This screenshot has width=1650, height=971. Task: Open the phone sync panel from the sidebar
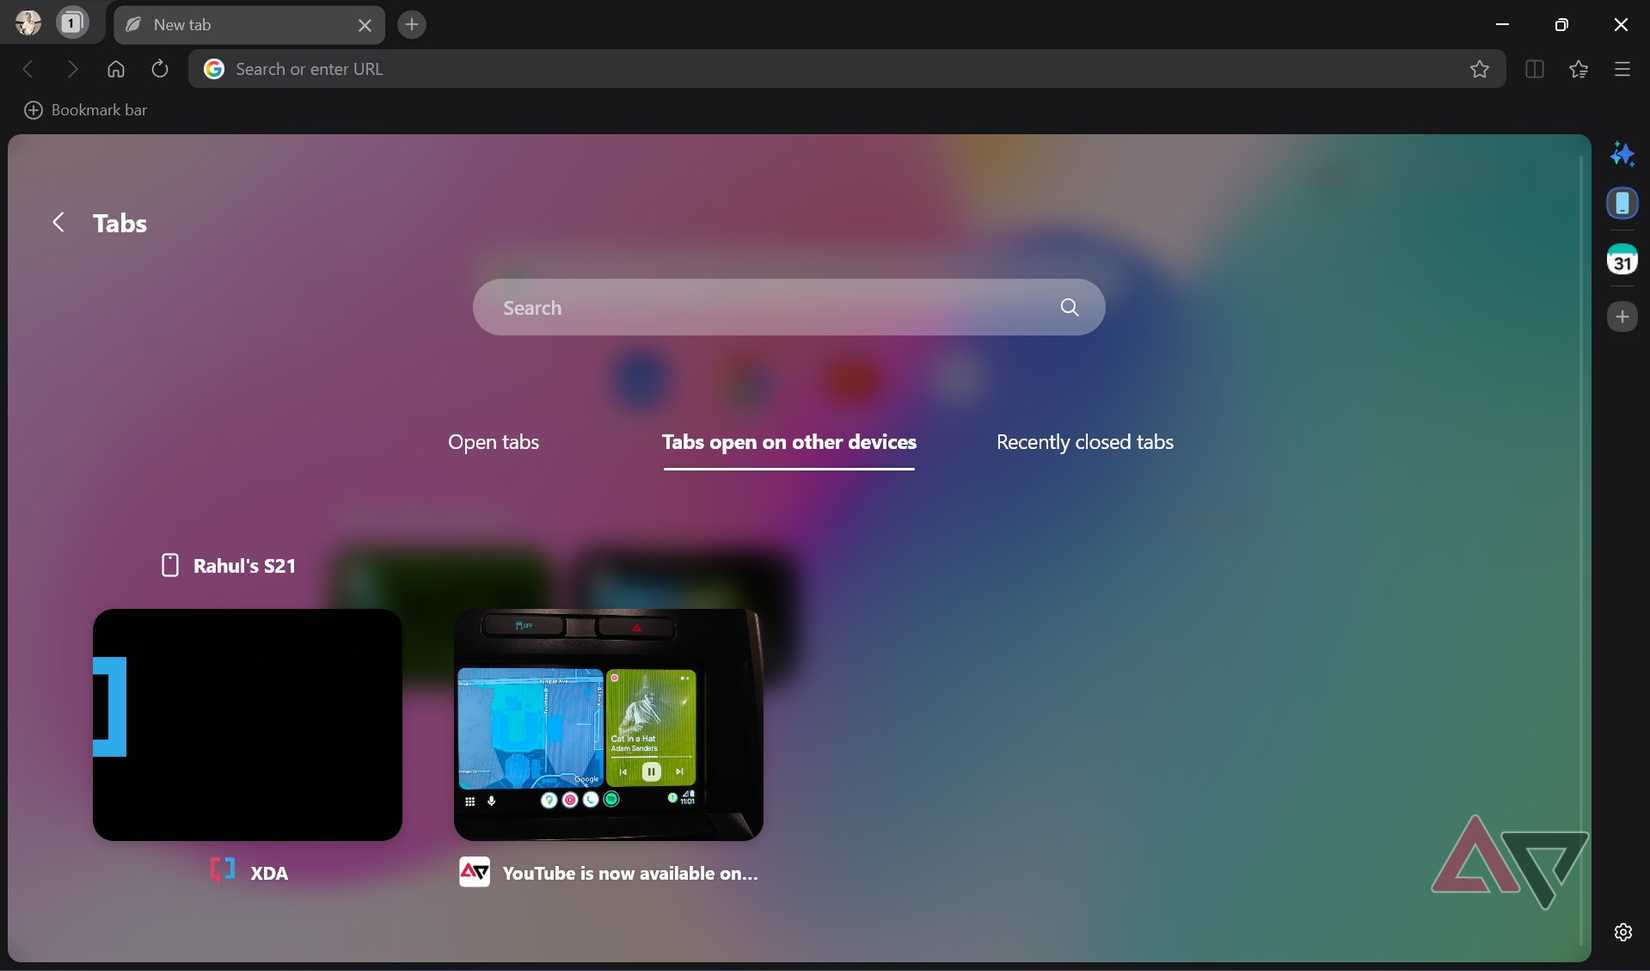[x=1622, y=202]
